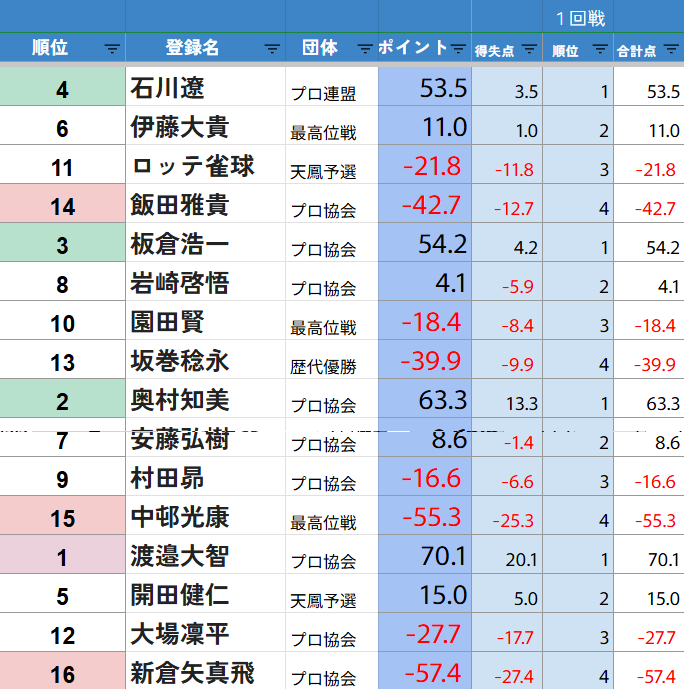Click points cell 63.3 in ポイント column
The image size is (684, 689).
(x=425, y=399)
